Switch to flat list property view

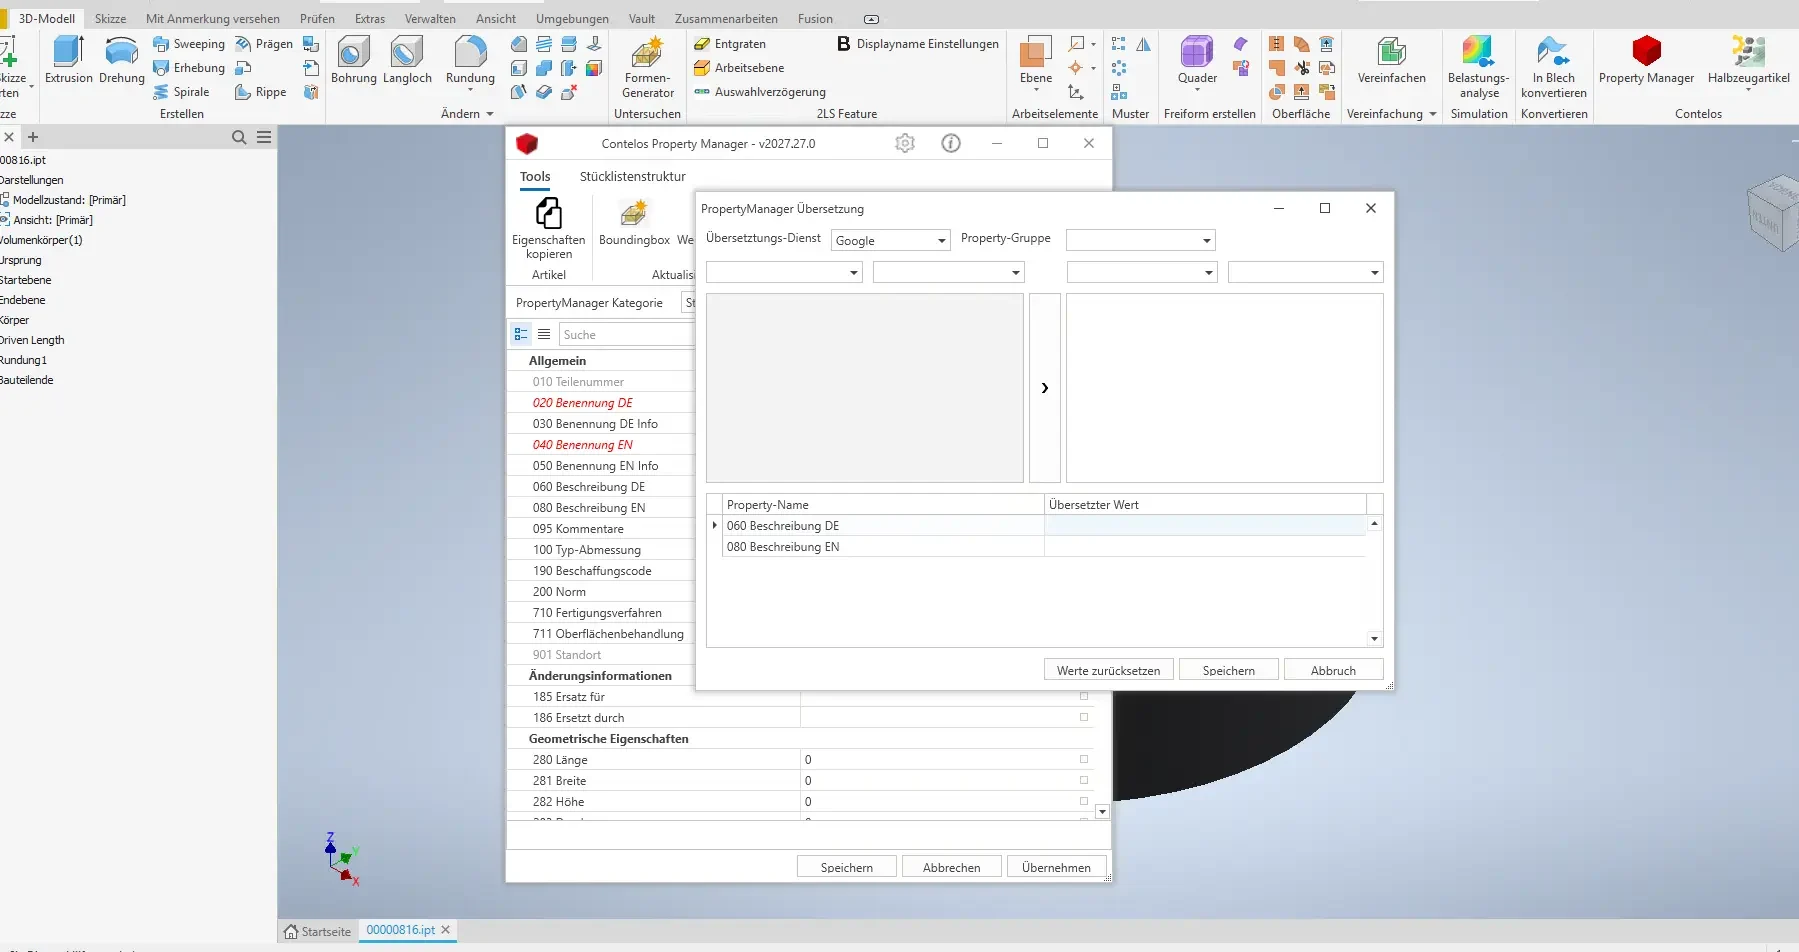click(x=544, y=334)
